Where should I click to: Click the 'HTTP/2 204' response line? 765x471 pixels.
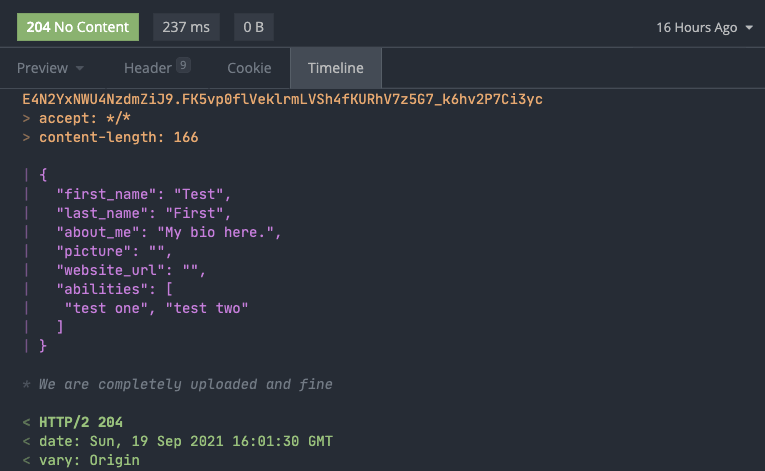[x=73, y=422]
